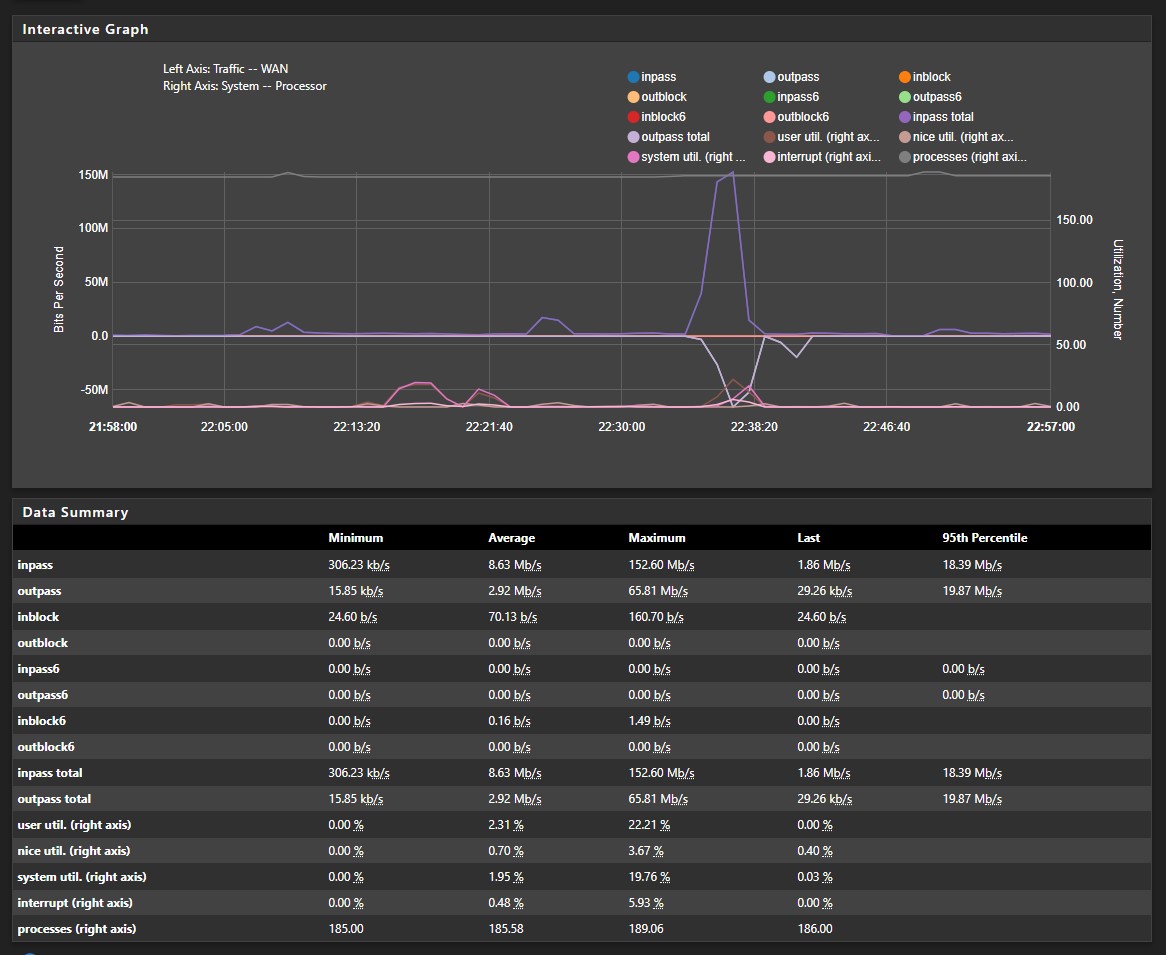1166x955 pixels.
Task: Click the brown user util. legend circle
Action: click(769, 137)
